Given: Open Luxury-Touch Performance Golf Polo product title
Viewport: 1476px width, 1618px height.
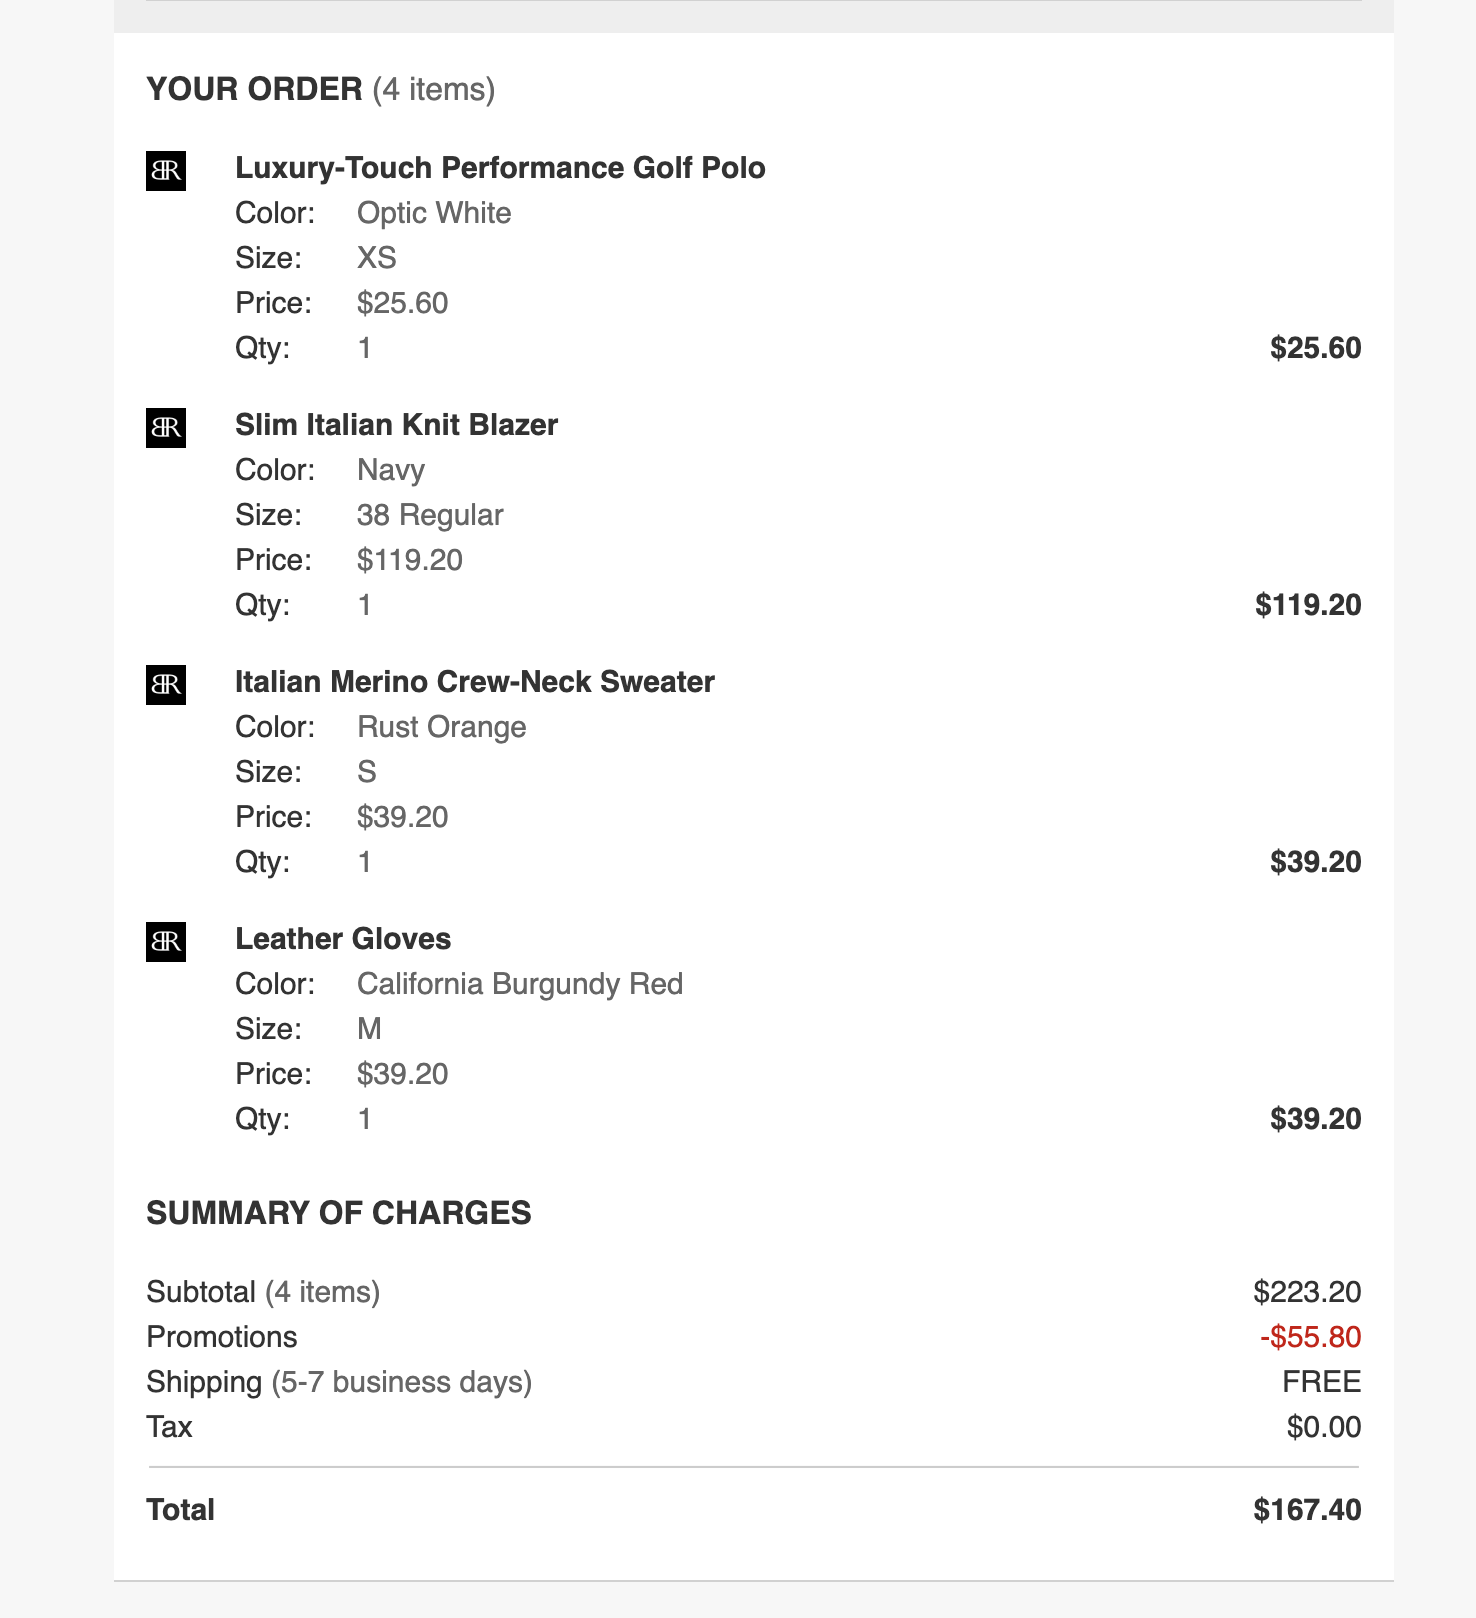Looking at the screenshot, I should 500,168.
